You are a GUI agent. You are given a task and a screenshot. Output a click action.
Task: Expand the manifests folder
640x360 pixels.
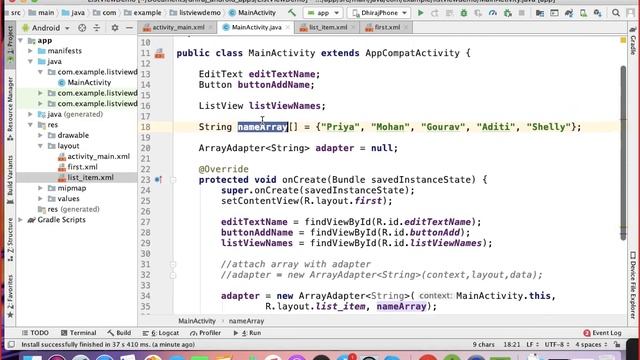31,51
